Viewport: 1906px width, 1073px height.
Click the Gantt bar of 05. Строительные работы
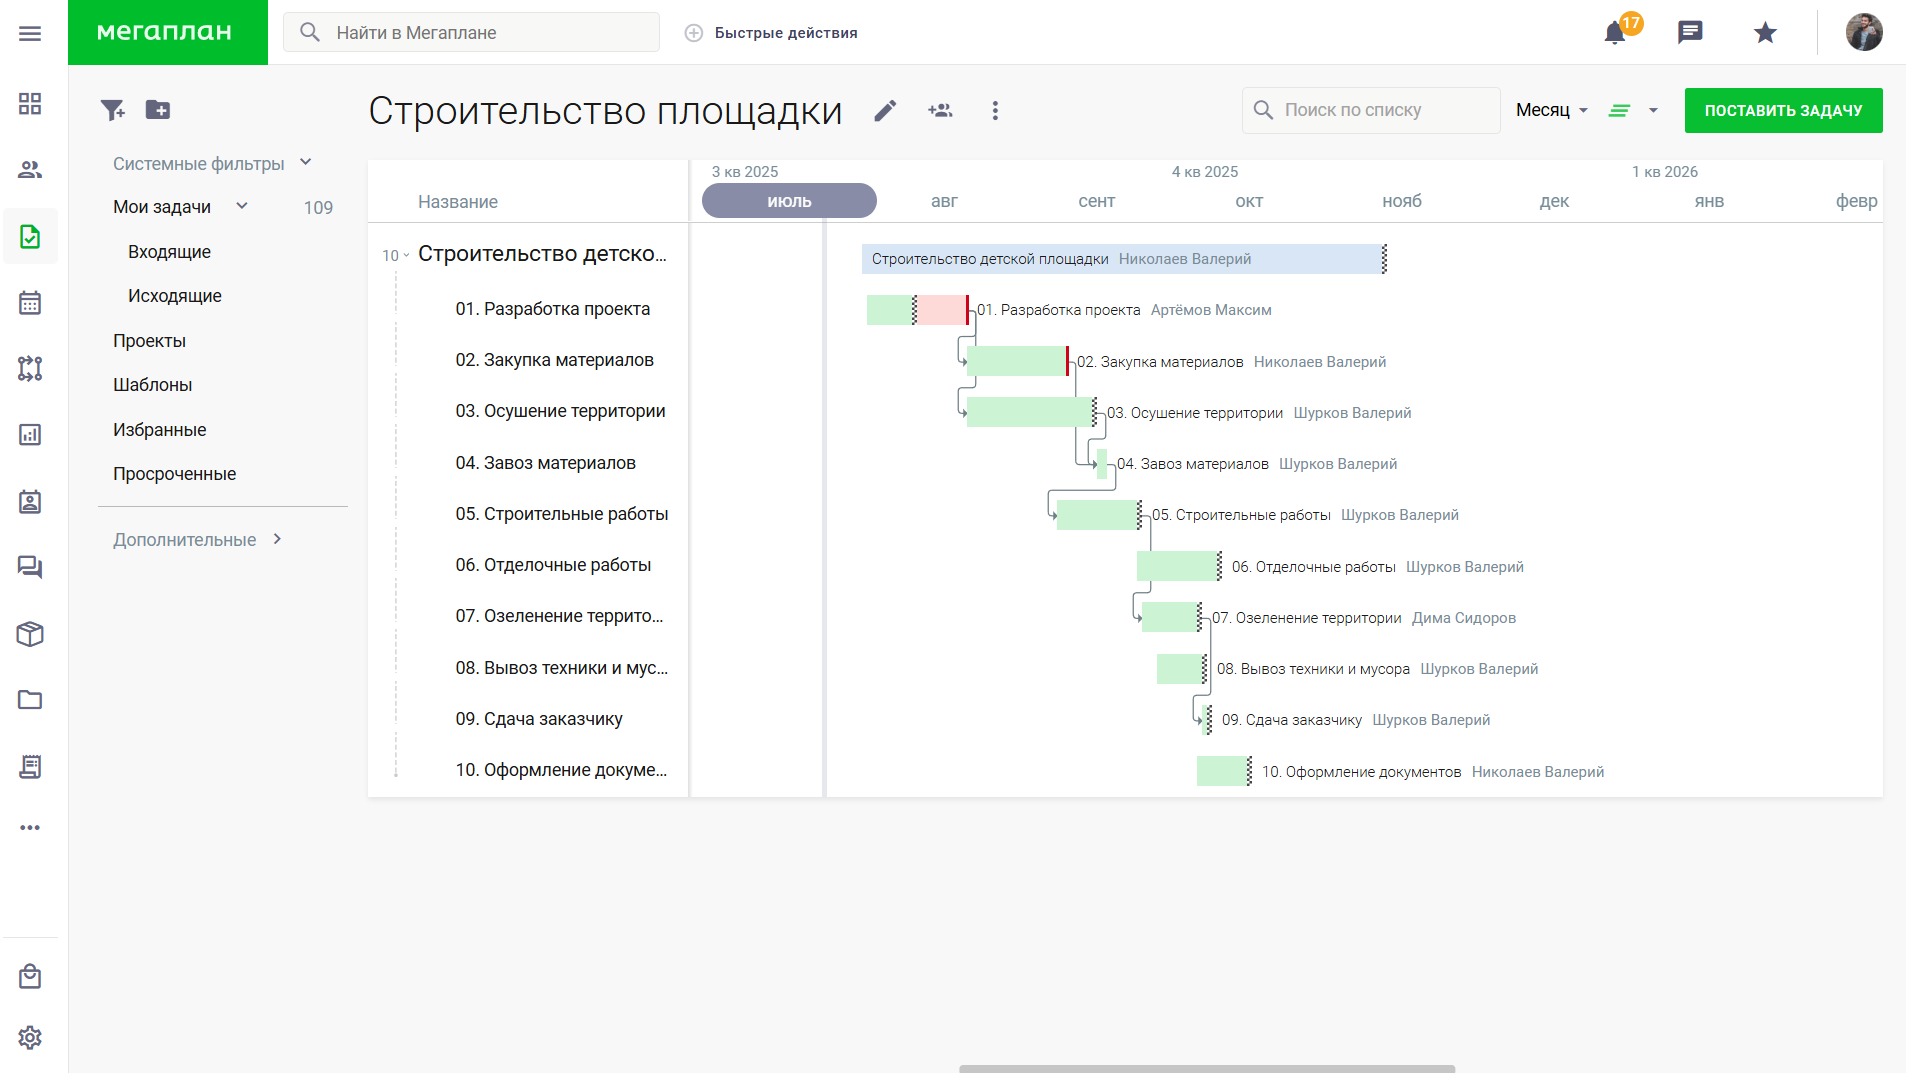(1095, 514)
